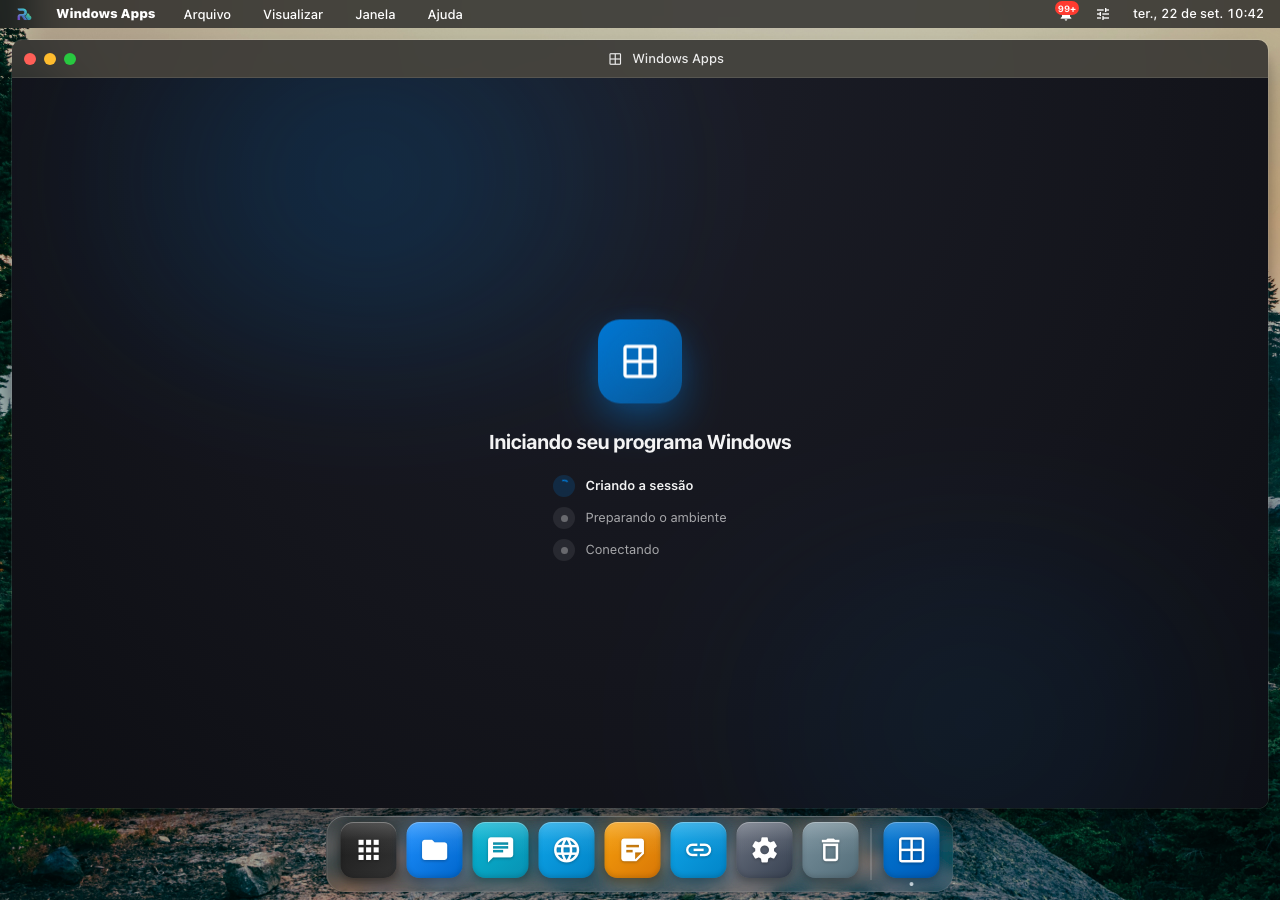
Task: Open the web browser globe icon
Action: tap(567, 850)
